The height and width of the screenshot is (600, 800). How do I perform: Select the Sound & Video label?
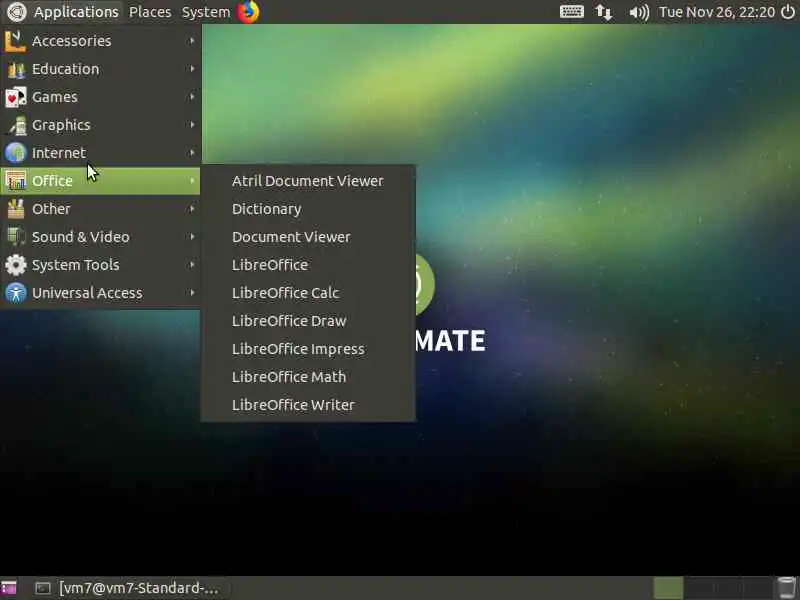(81, 237)
